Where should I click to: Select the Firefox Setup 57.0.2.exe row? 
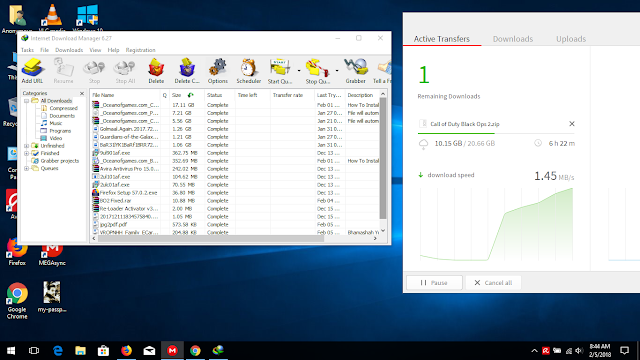(x=236, y=193)
